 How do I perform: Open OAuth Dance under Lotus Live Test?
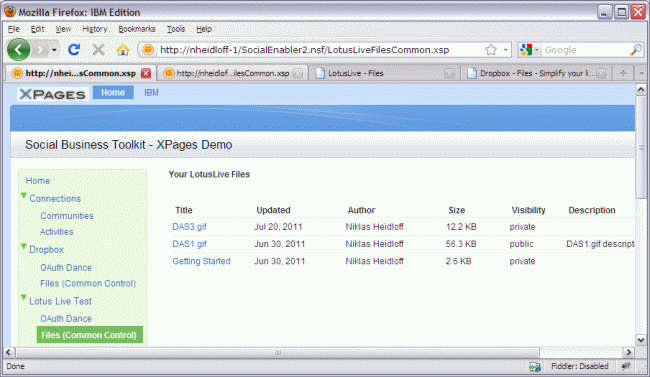click(66, 319)
